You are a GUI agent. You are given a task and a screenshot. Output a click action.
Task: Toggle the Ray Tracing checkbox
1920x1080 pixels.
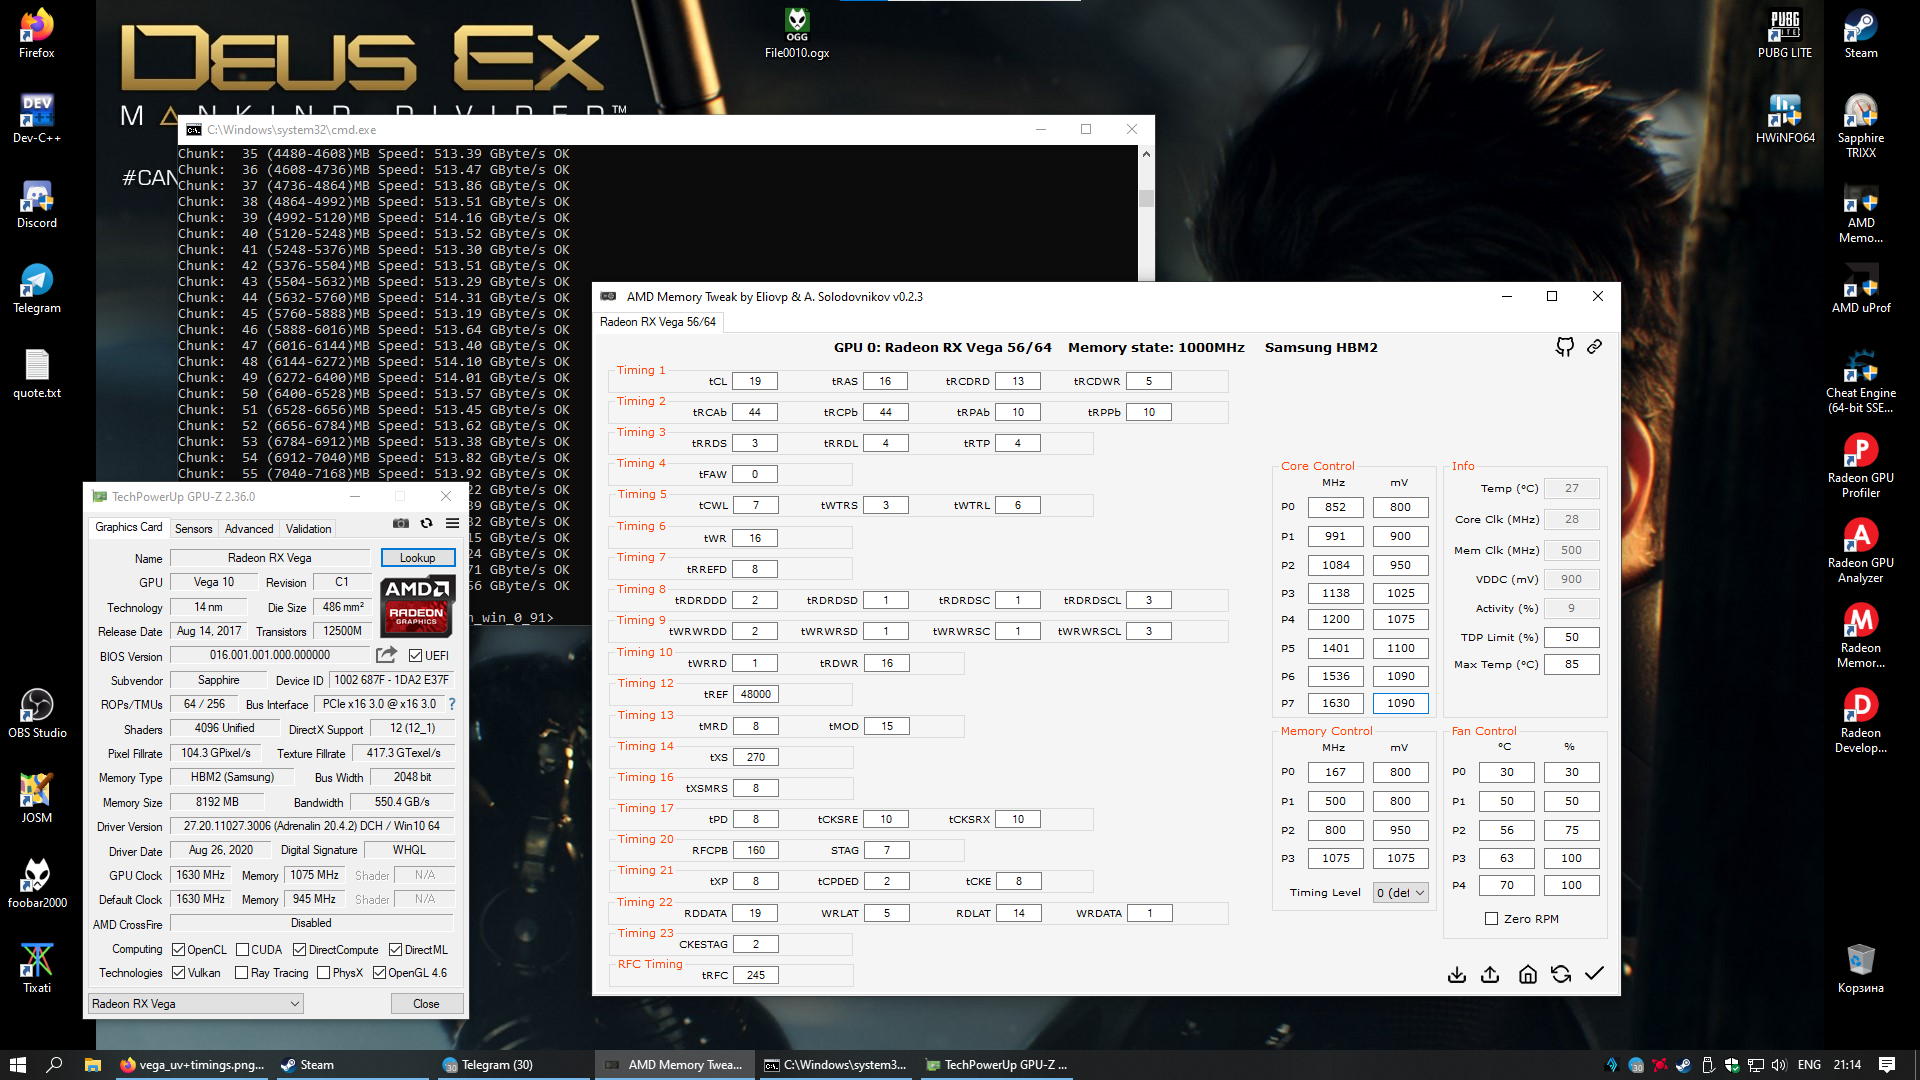241,973
